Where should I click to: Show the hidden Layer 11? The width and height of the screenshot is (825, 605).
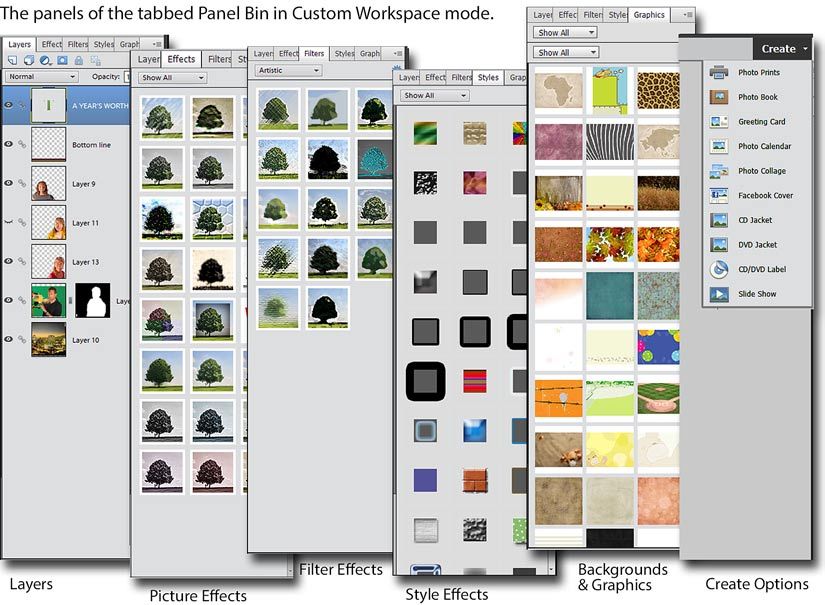pyautogui.click(x=8, y=223)
